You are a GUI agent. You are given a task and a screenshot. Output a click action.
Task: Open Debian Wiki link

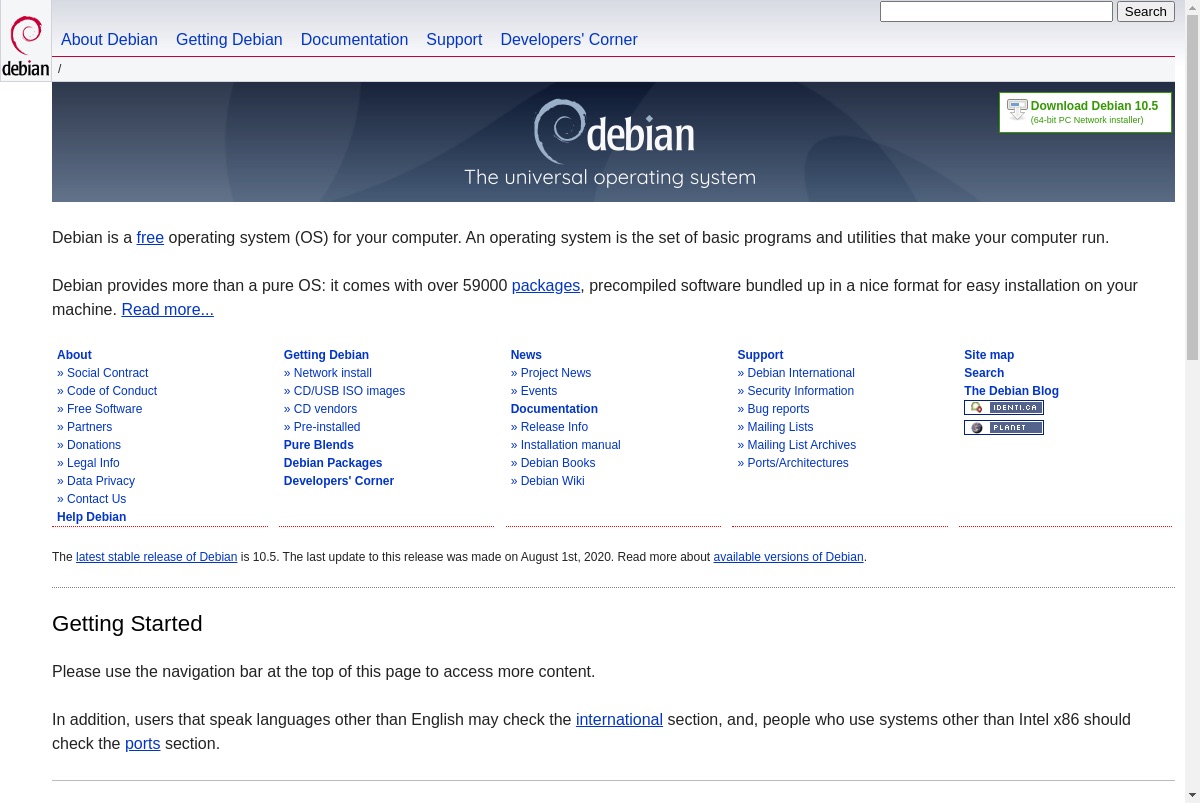(x=552, y=481)
